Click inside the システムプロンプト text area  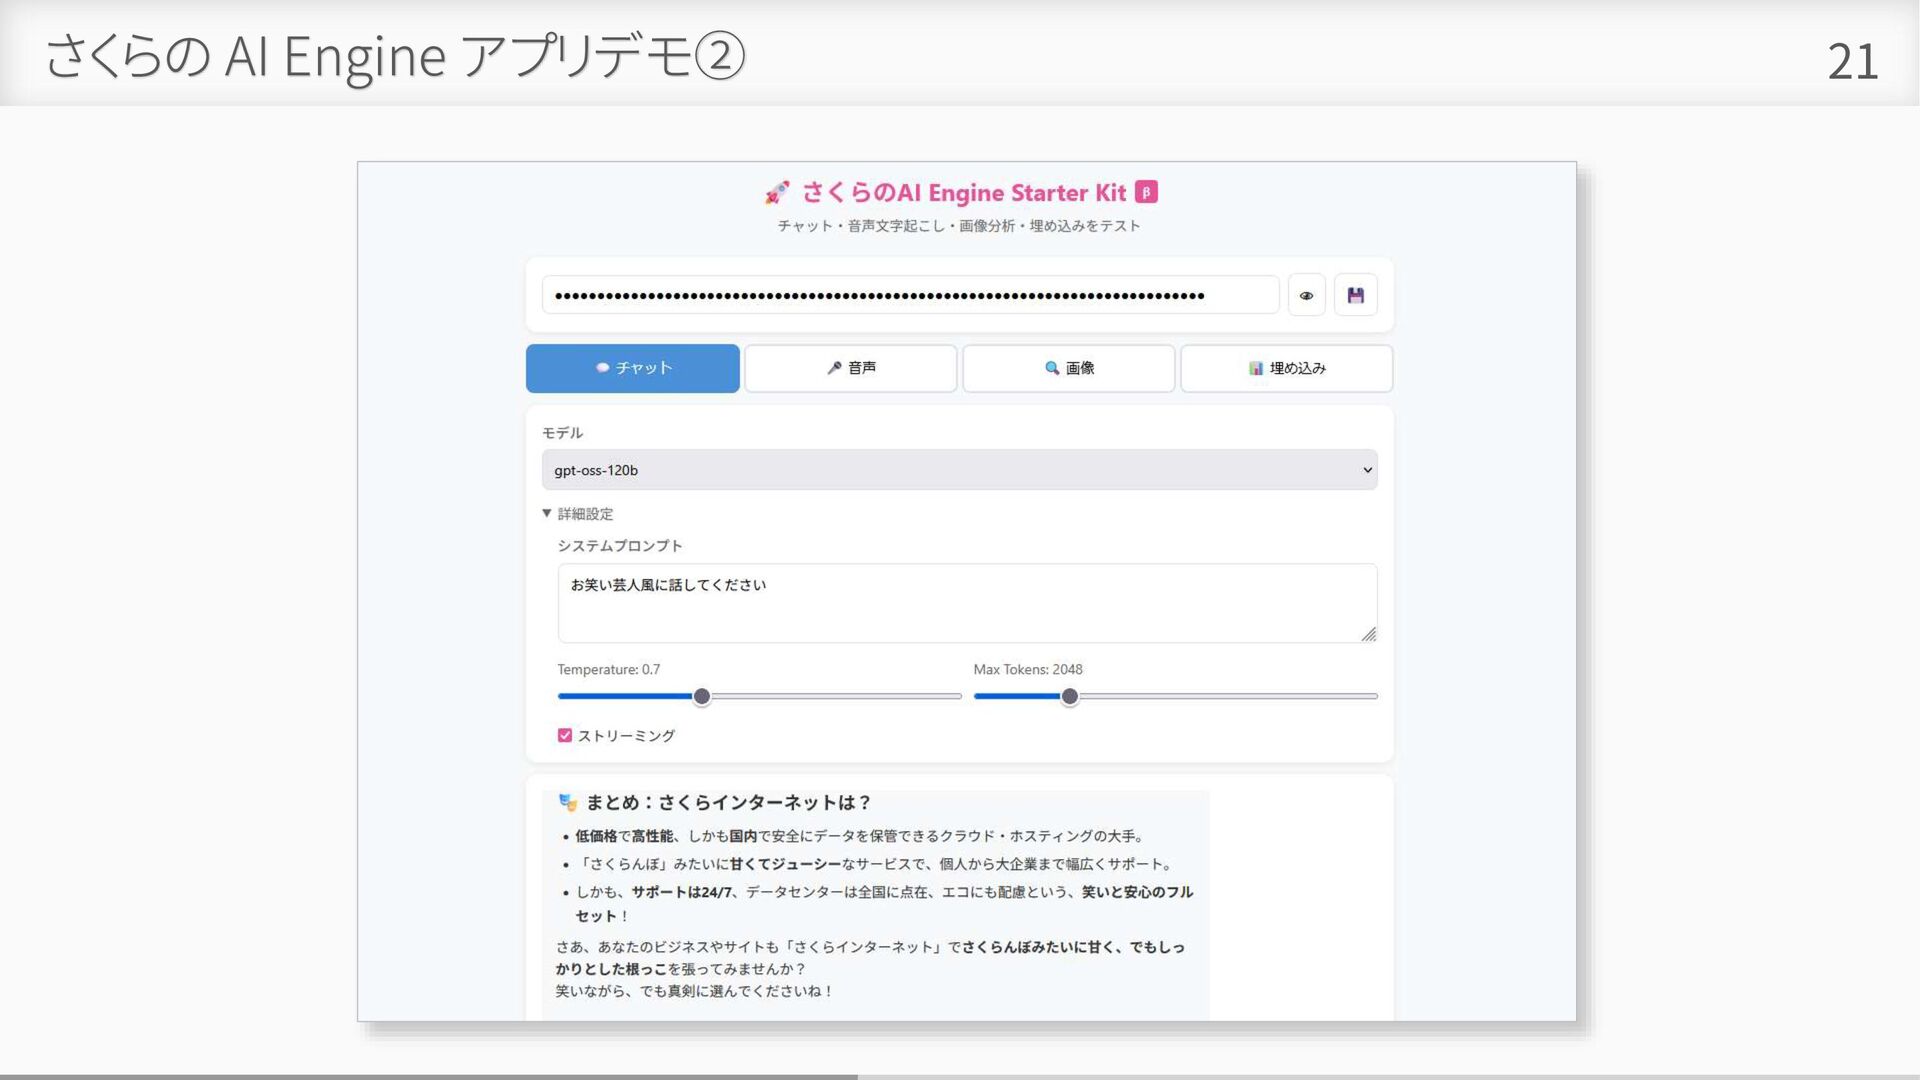(966, 603)
